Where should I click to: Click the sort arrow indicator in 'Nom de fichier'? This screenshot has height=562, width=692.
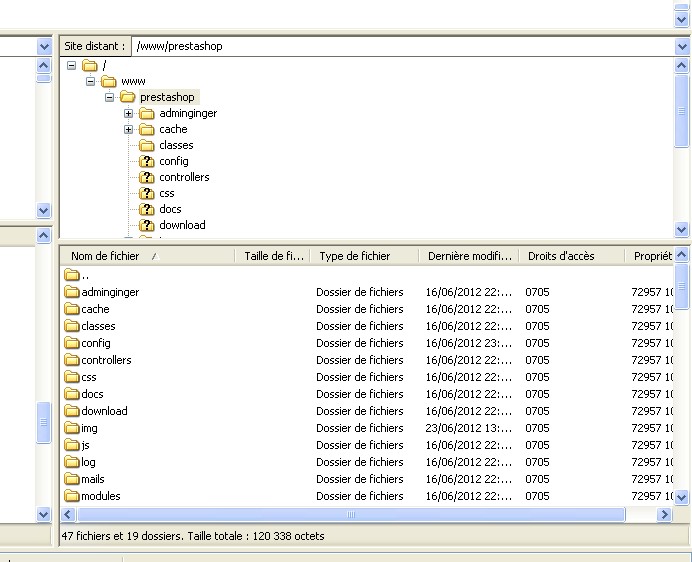click(155, 256)
